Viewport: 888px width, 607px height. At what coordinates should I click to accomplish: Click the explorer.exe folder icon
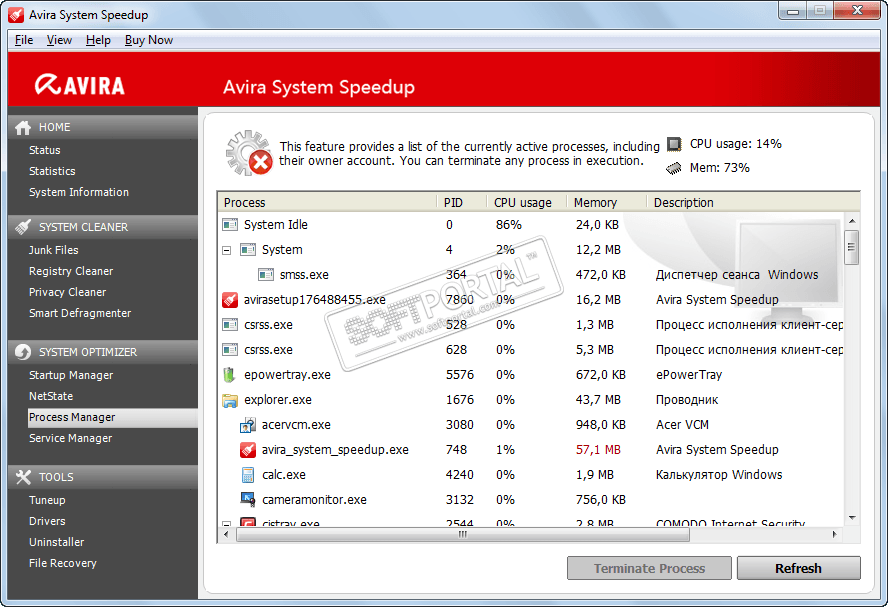(x=230, y=400)
